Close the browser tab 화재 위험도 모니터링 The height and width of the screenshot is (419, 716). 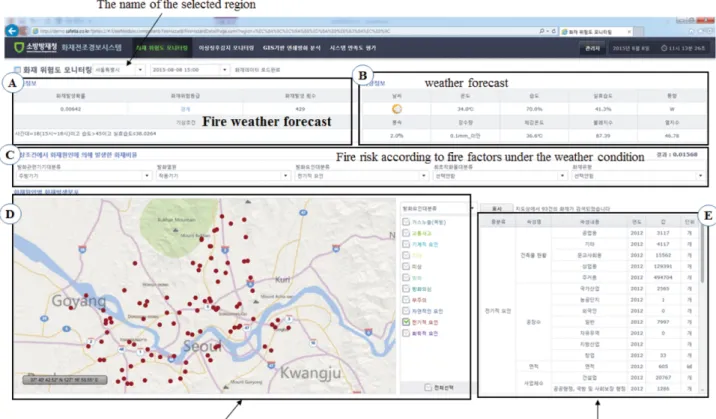[629, 31]
